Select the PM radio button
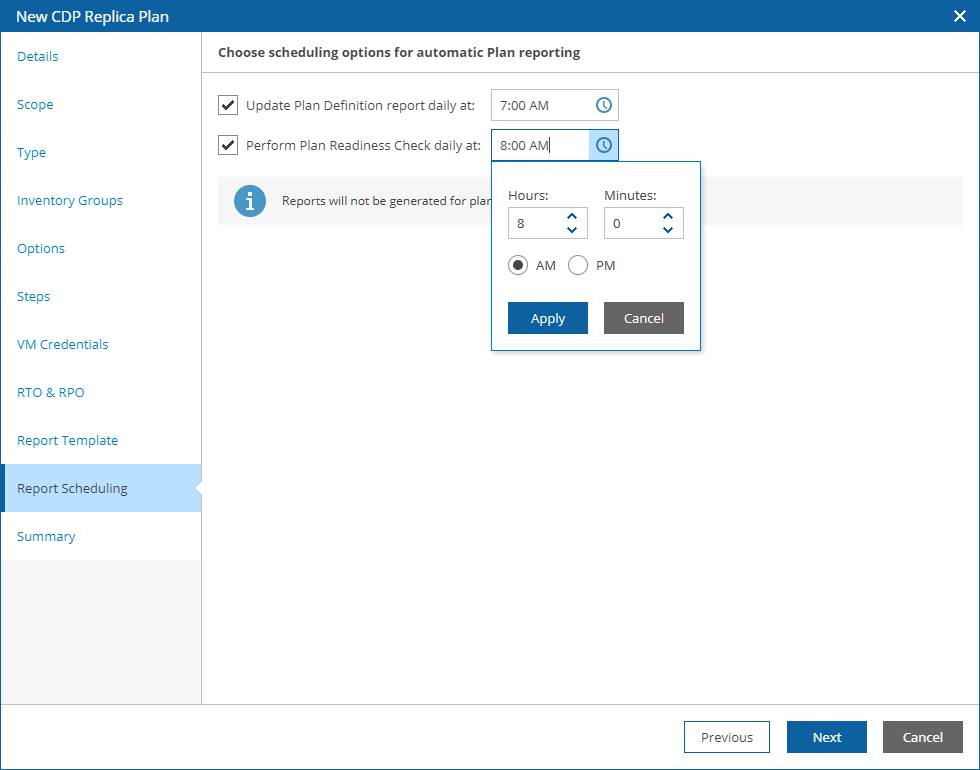980x770 pixels. (x=578, y=265)
